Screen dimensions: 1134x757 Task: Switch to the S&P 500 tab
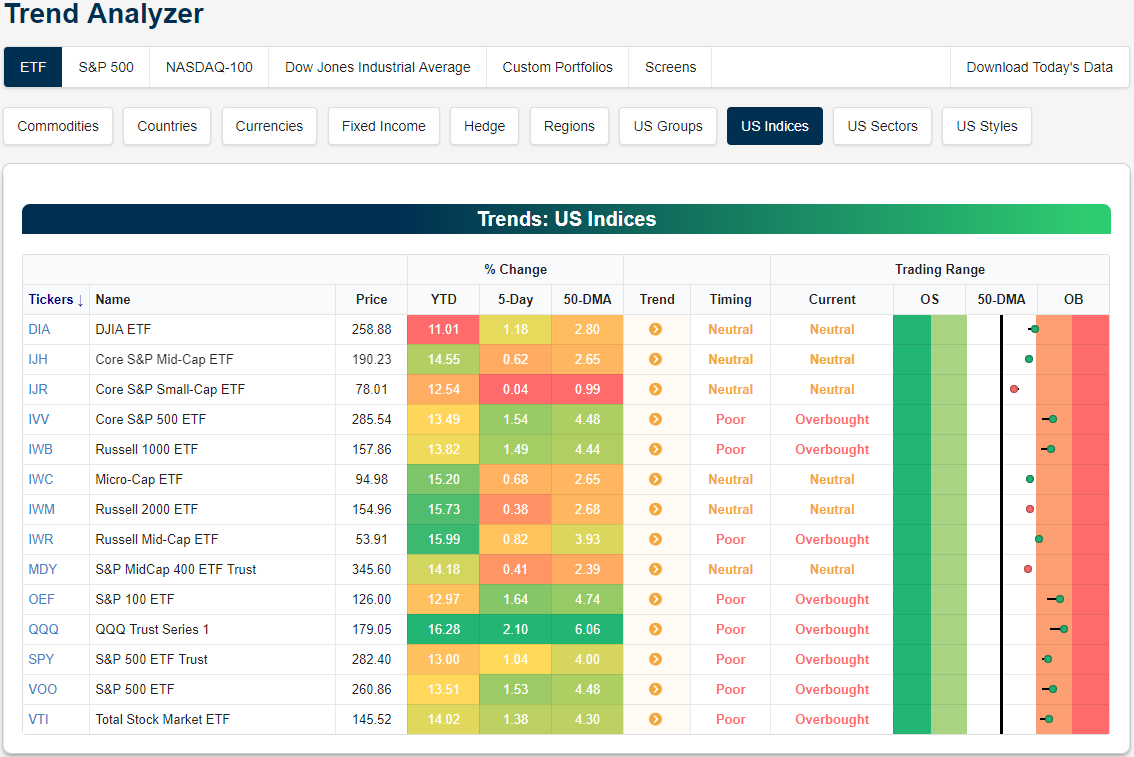tap(106, 67)
